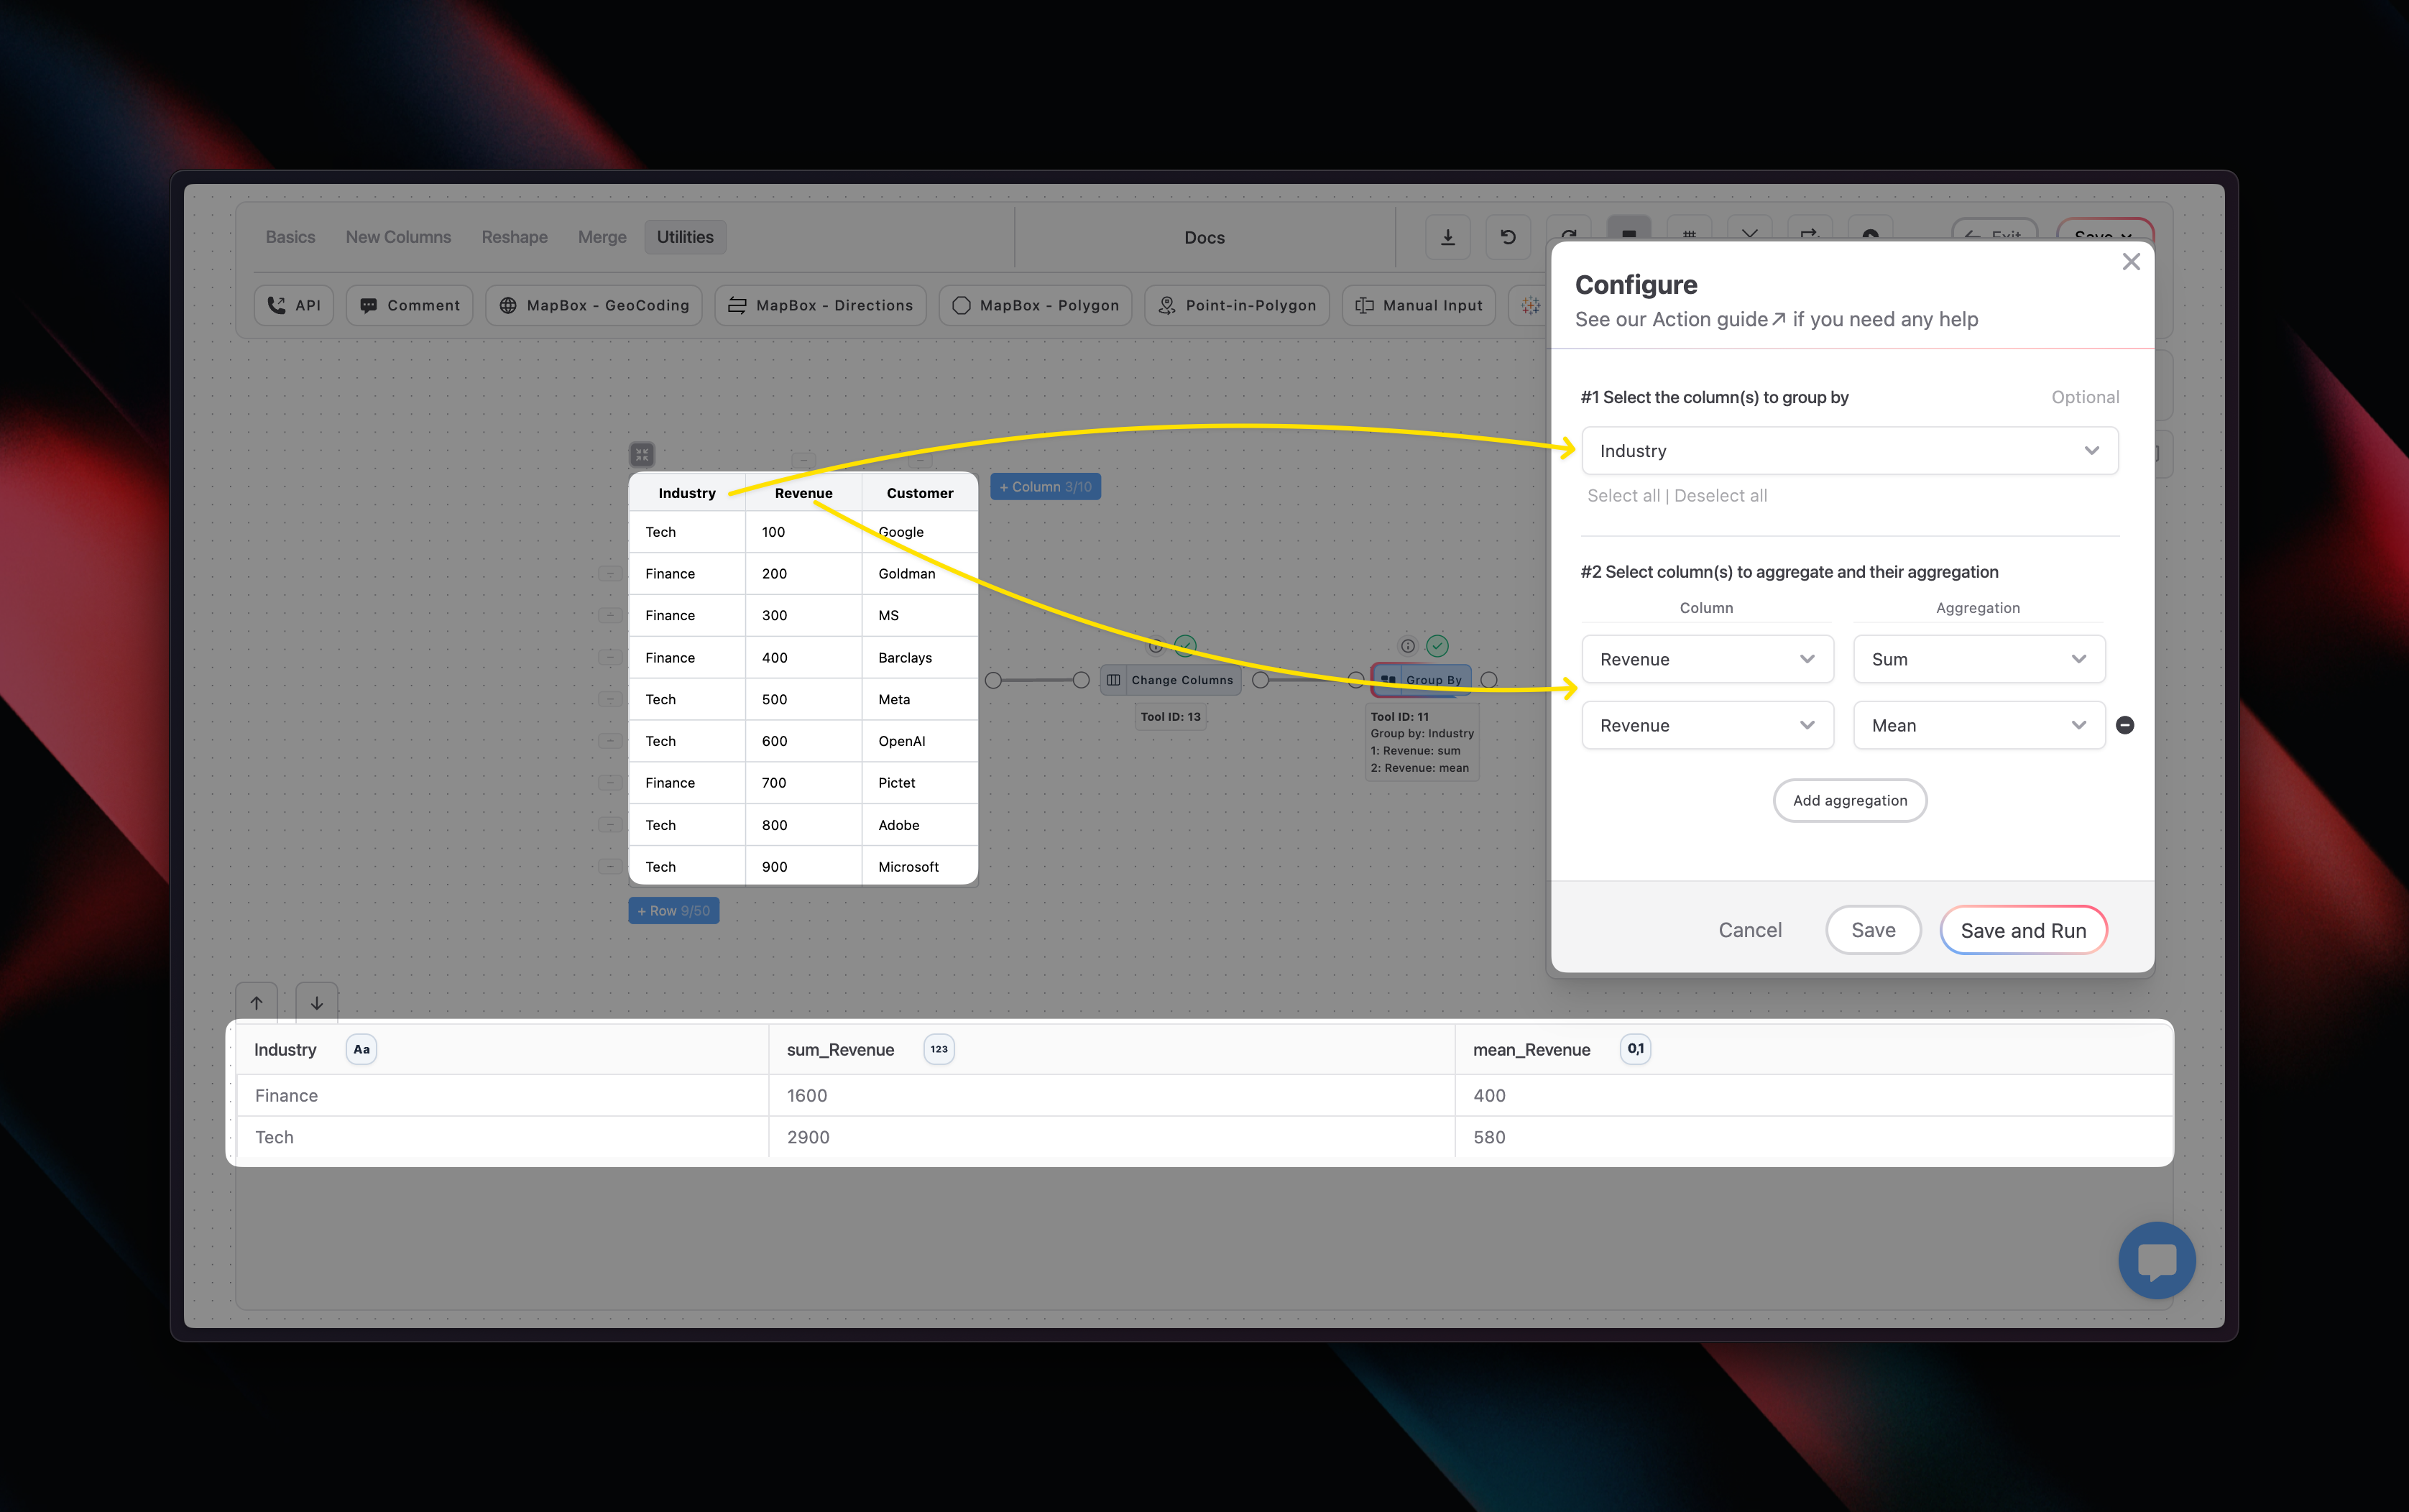Open the first Revenue column dropdown beside Sum

1707,659
